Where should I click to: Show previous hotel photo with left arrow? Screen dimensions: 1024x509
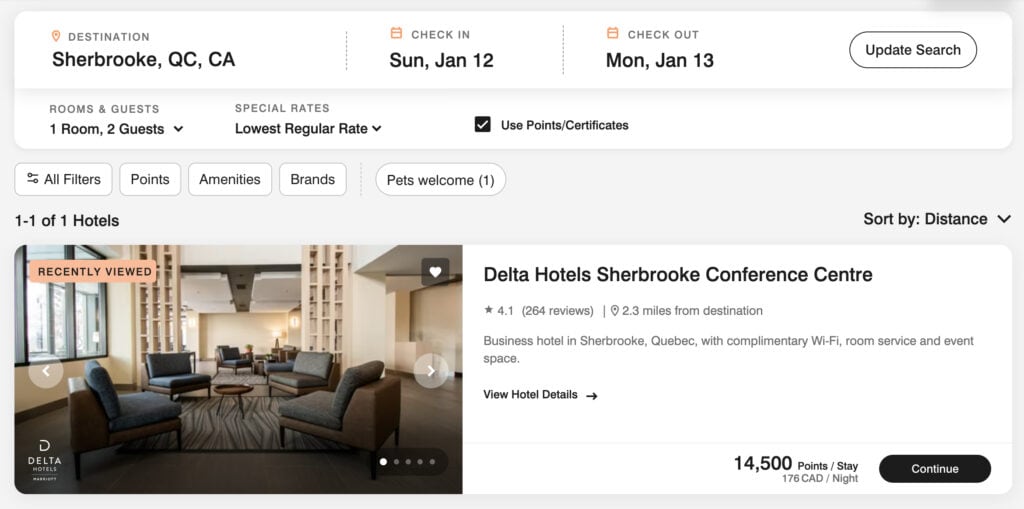pos(46,371)
